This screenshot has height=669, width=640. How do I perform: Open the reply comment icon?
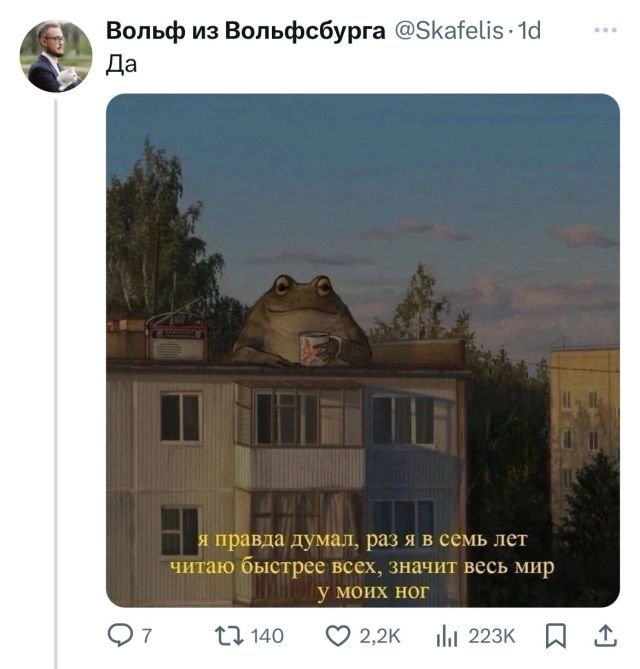tap(119, 635)
